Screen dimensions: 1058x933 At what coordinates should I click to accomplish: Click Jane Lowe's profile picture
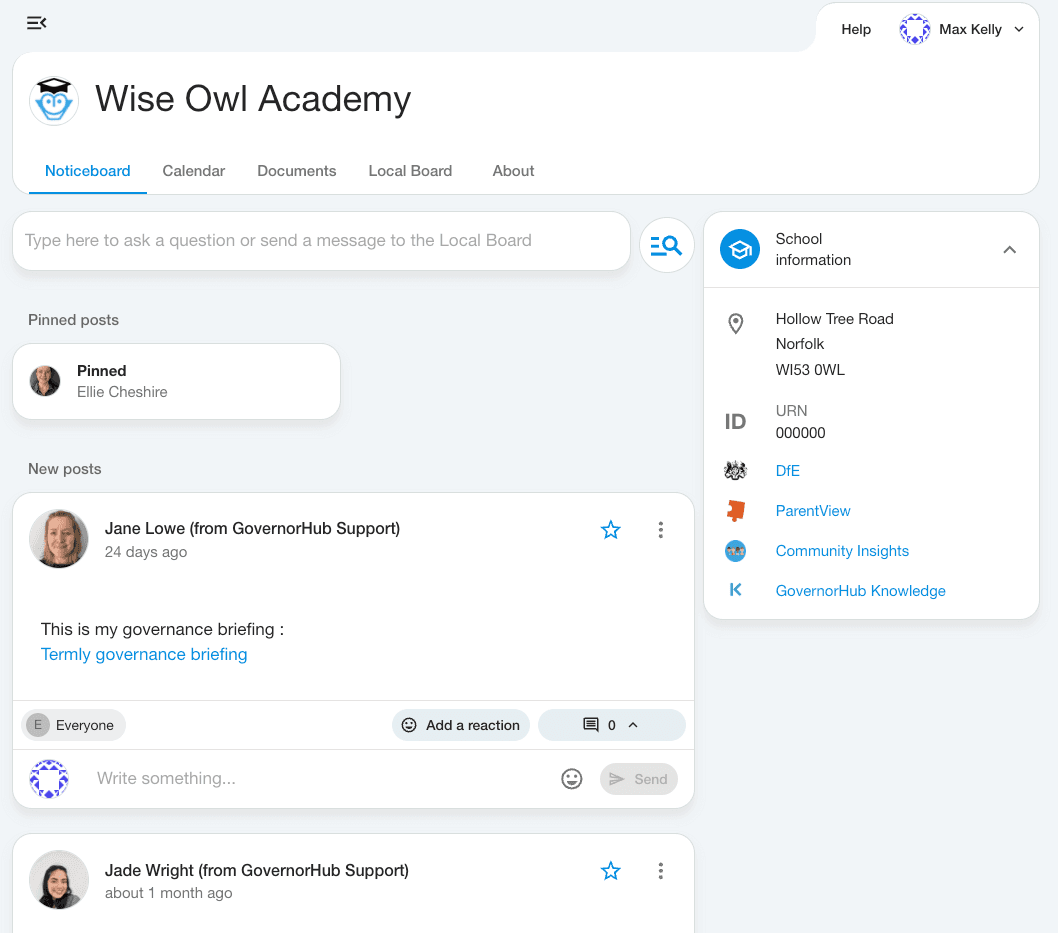58,539
